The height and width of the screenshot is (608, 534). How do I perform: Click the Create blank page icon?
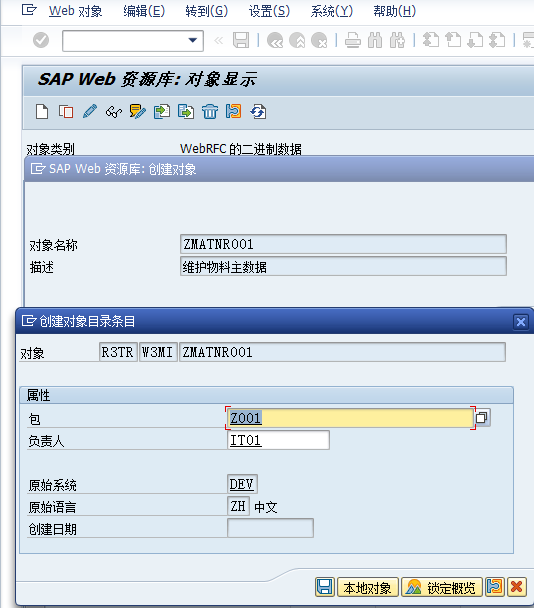42,112
